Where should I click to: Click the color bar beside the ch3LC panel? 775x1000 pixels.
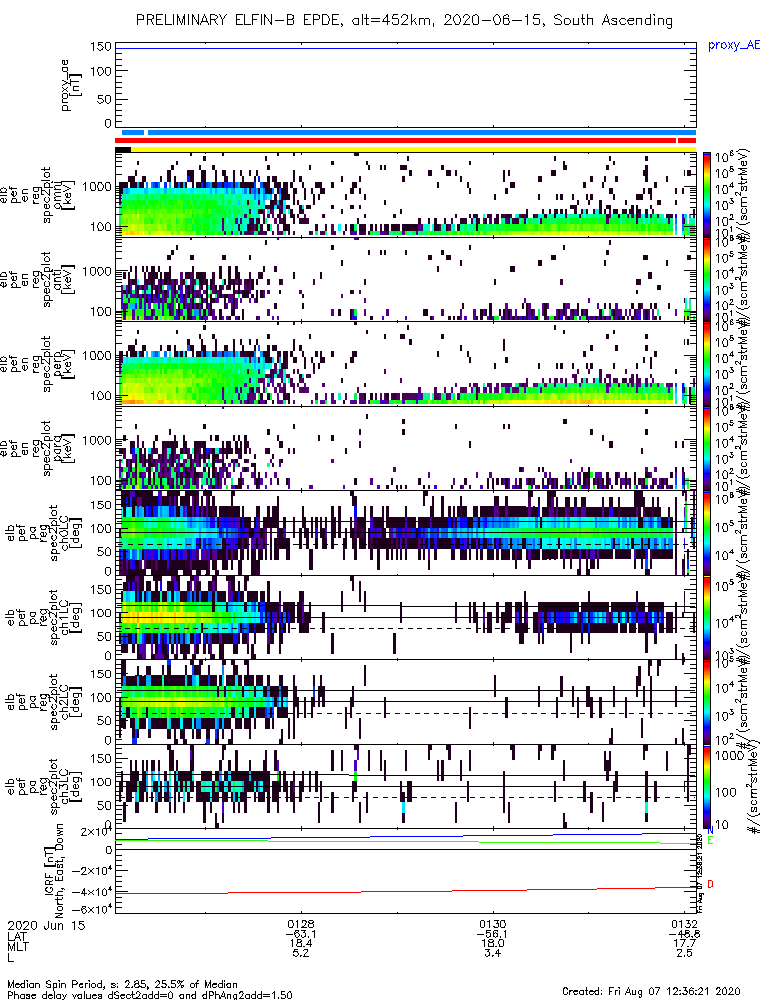(707, 786)
